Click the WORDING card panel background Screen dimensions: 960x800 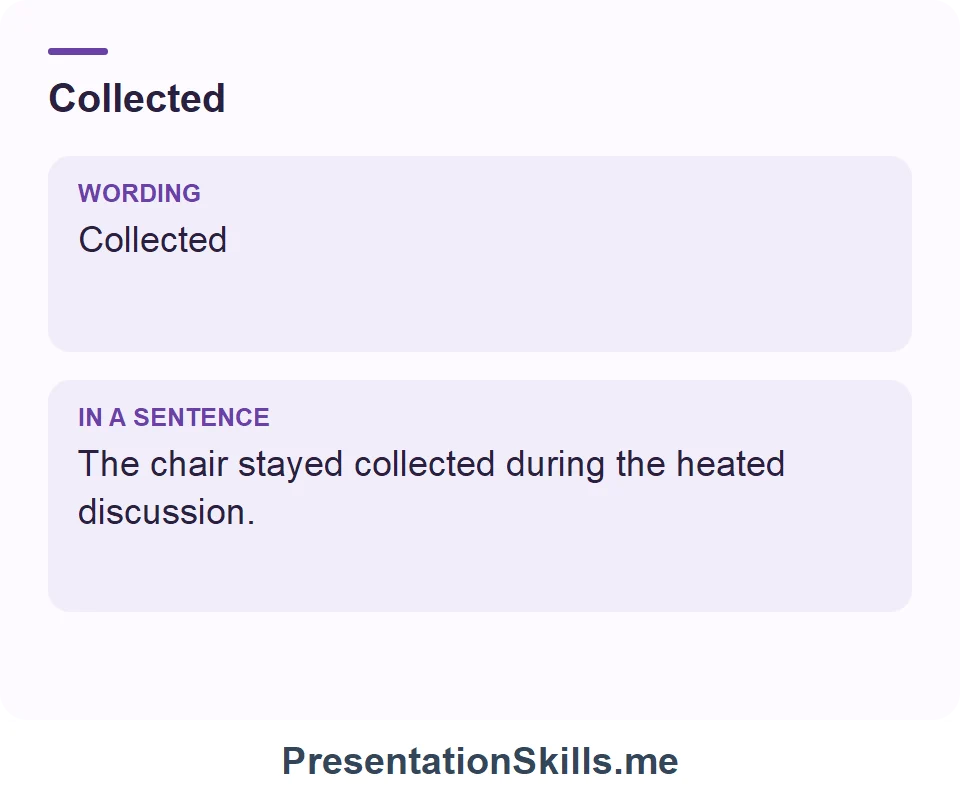(480, 253)
